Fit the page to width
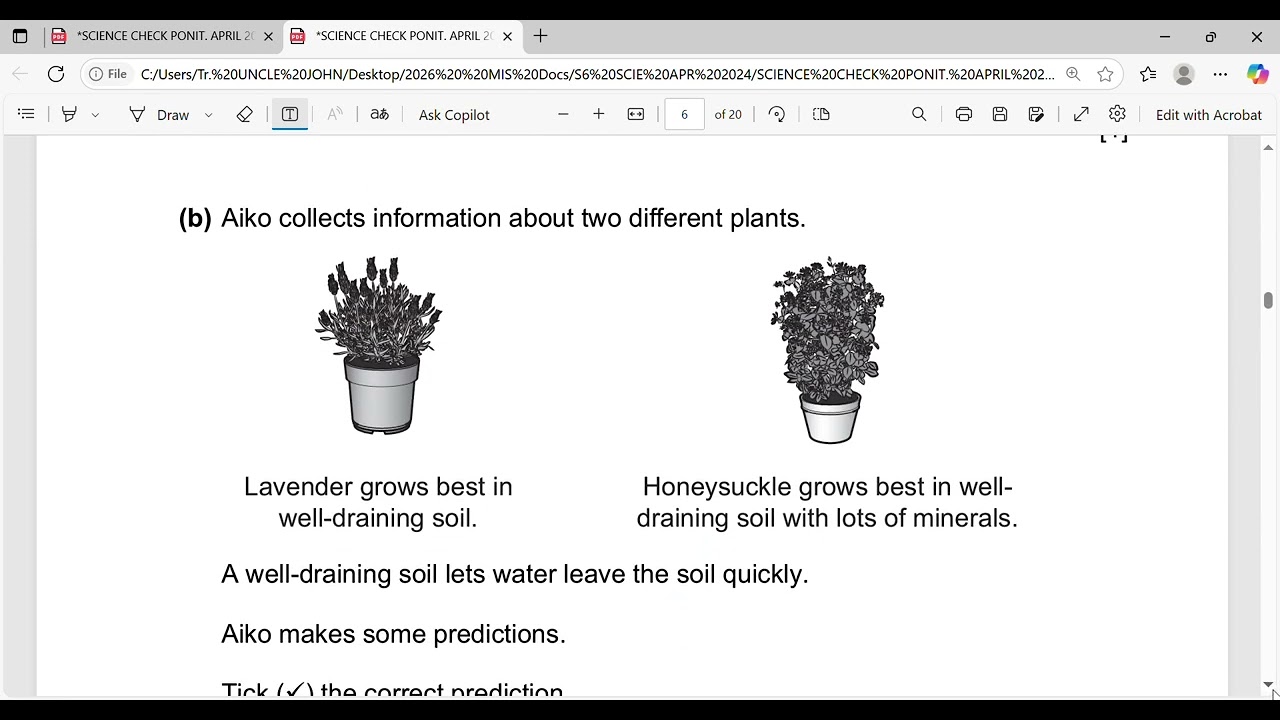This screenshot has height=720, width=1280. [636, 115]
